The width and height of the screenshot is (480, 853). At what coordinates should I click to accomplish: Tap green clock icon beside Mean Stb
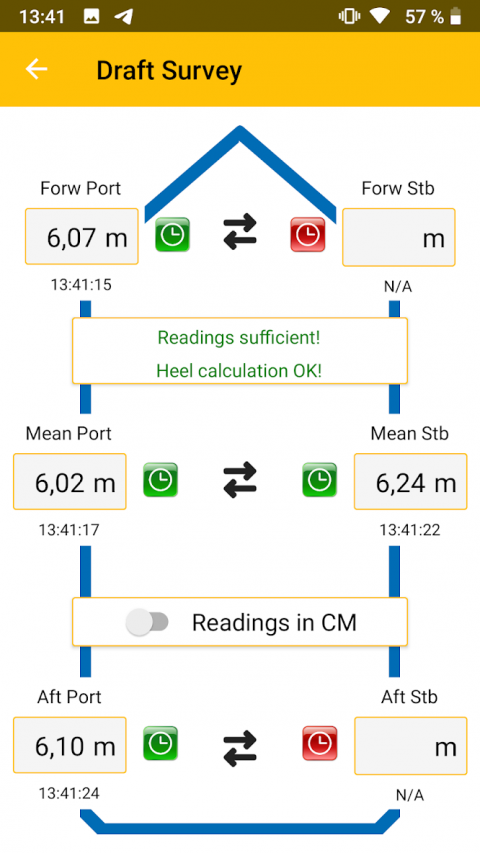pyautogui.click(x=319, y=479)
